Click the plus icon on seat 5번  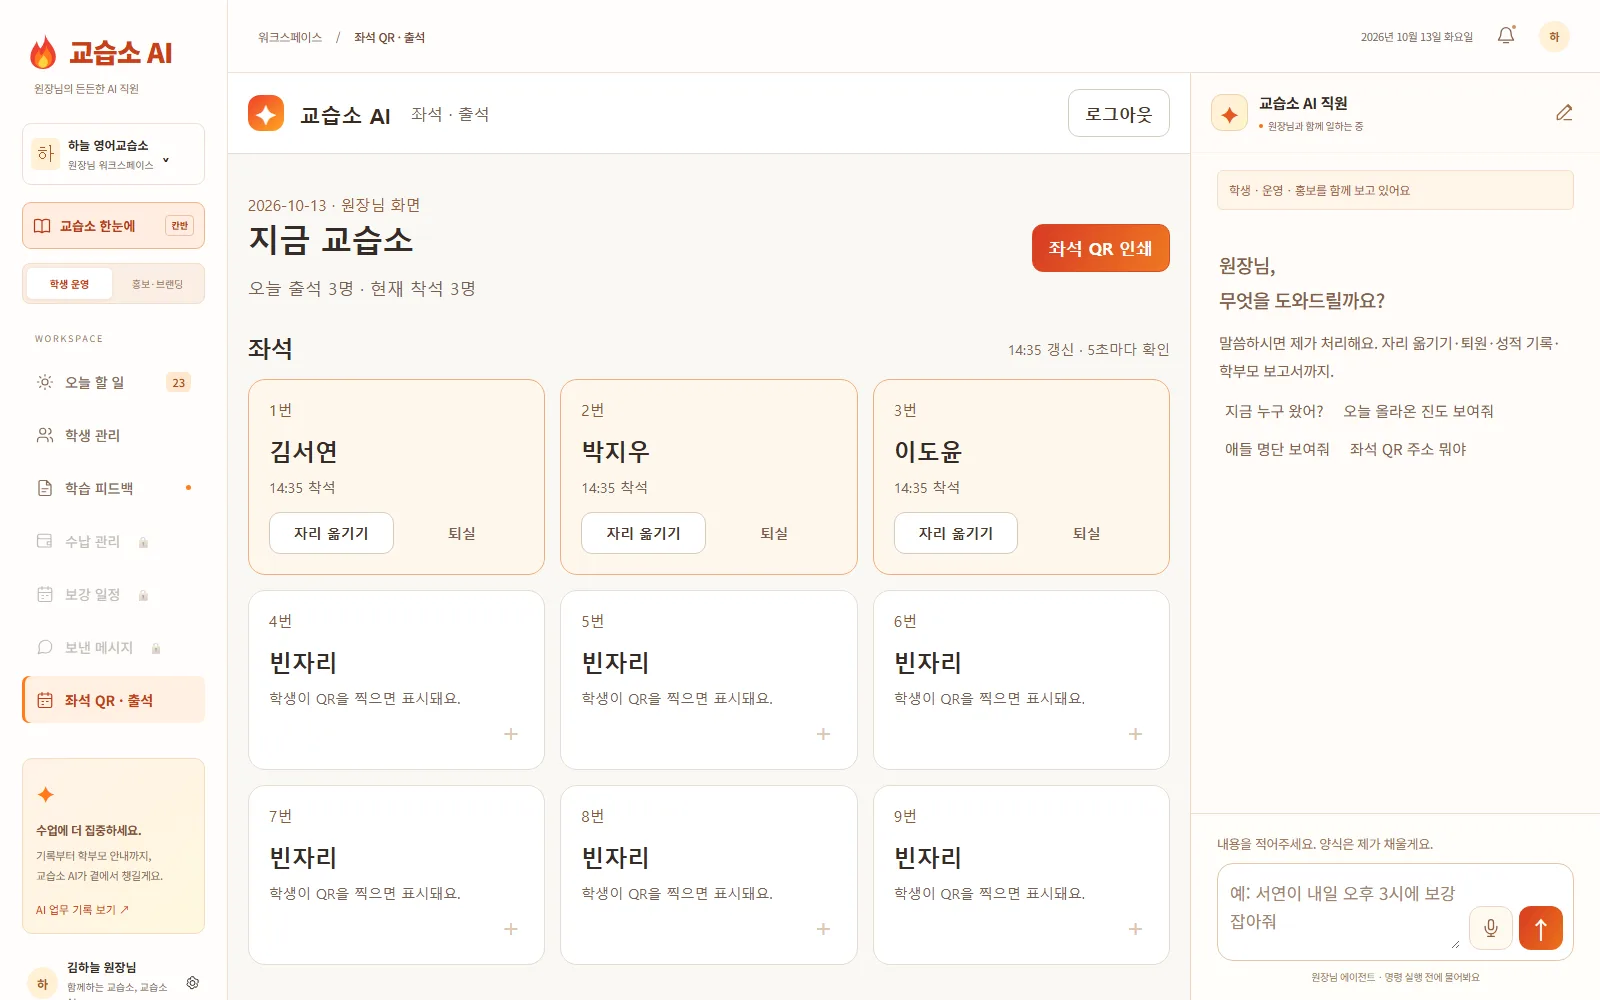824,734
